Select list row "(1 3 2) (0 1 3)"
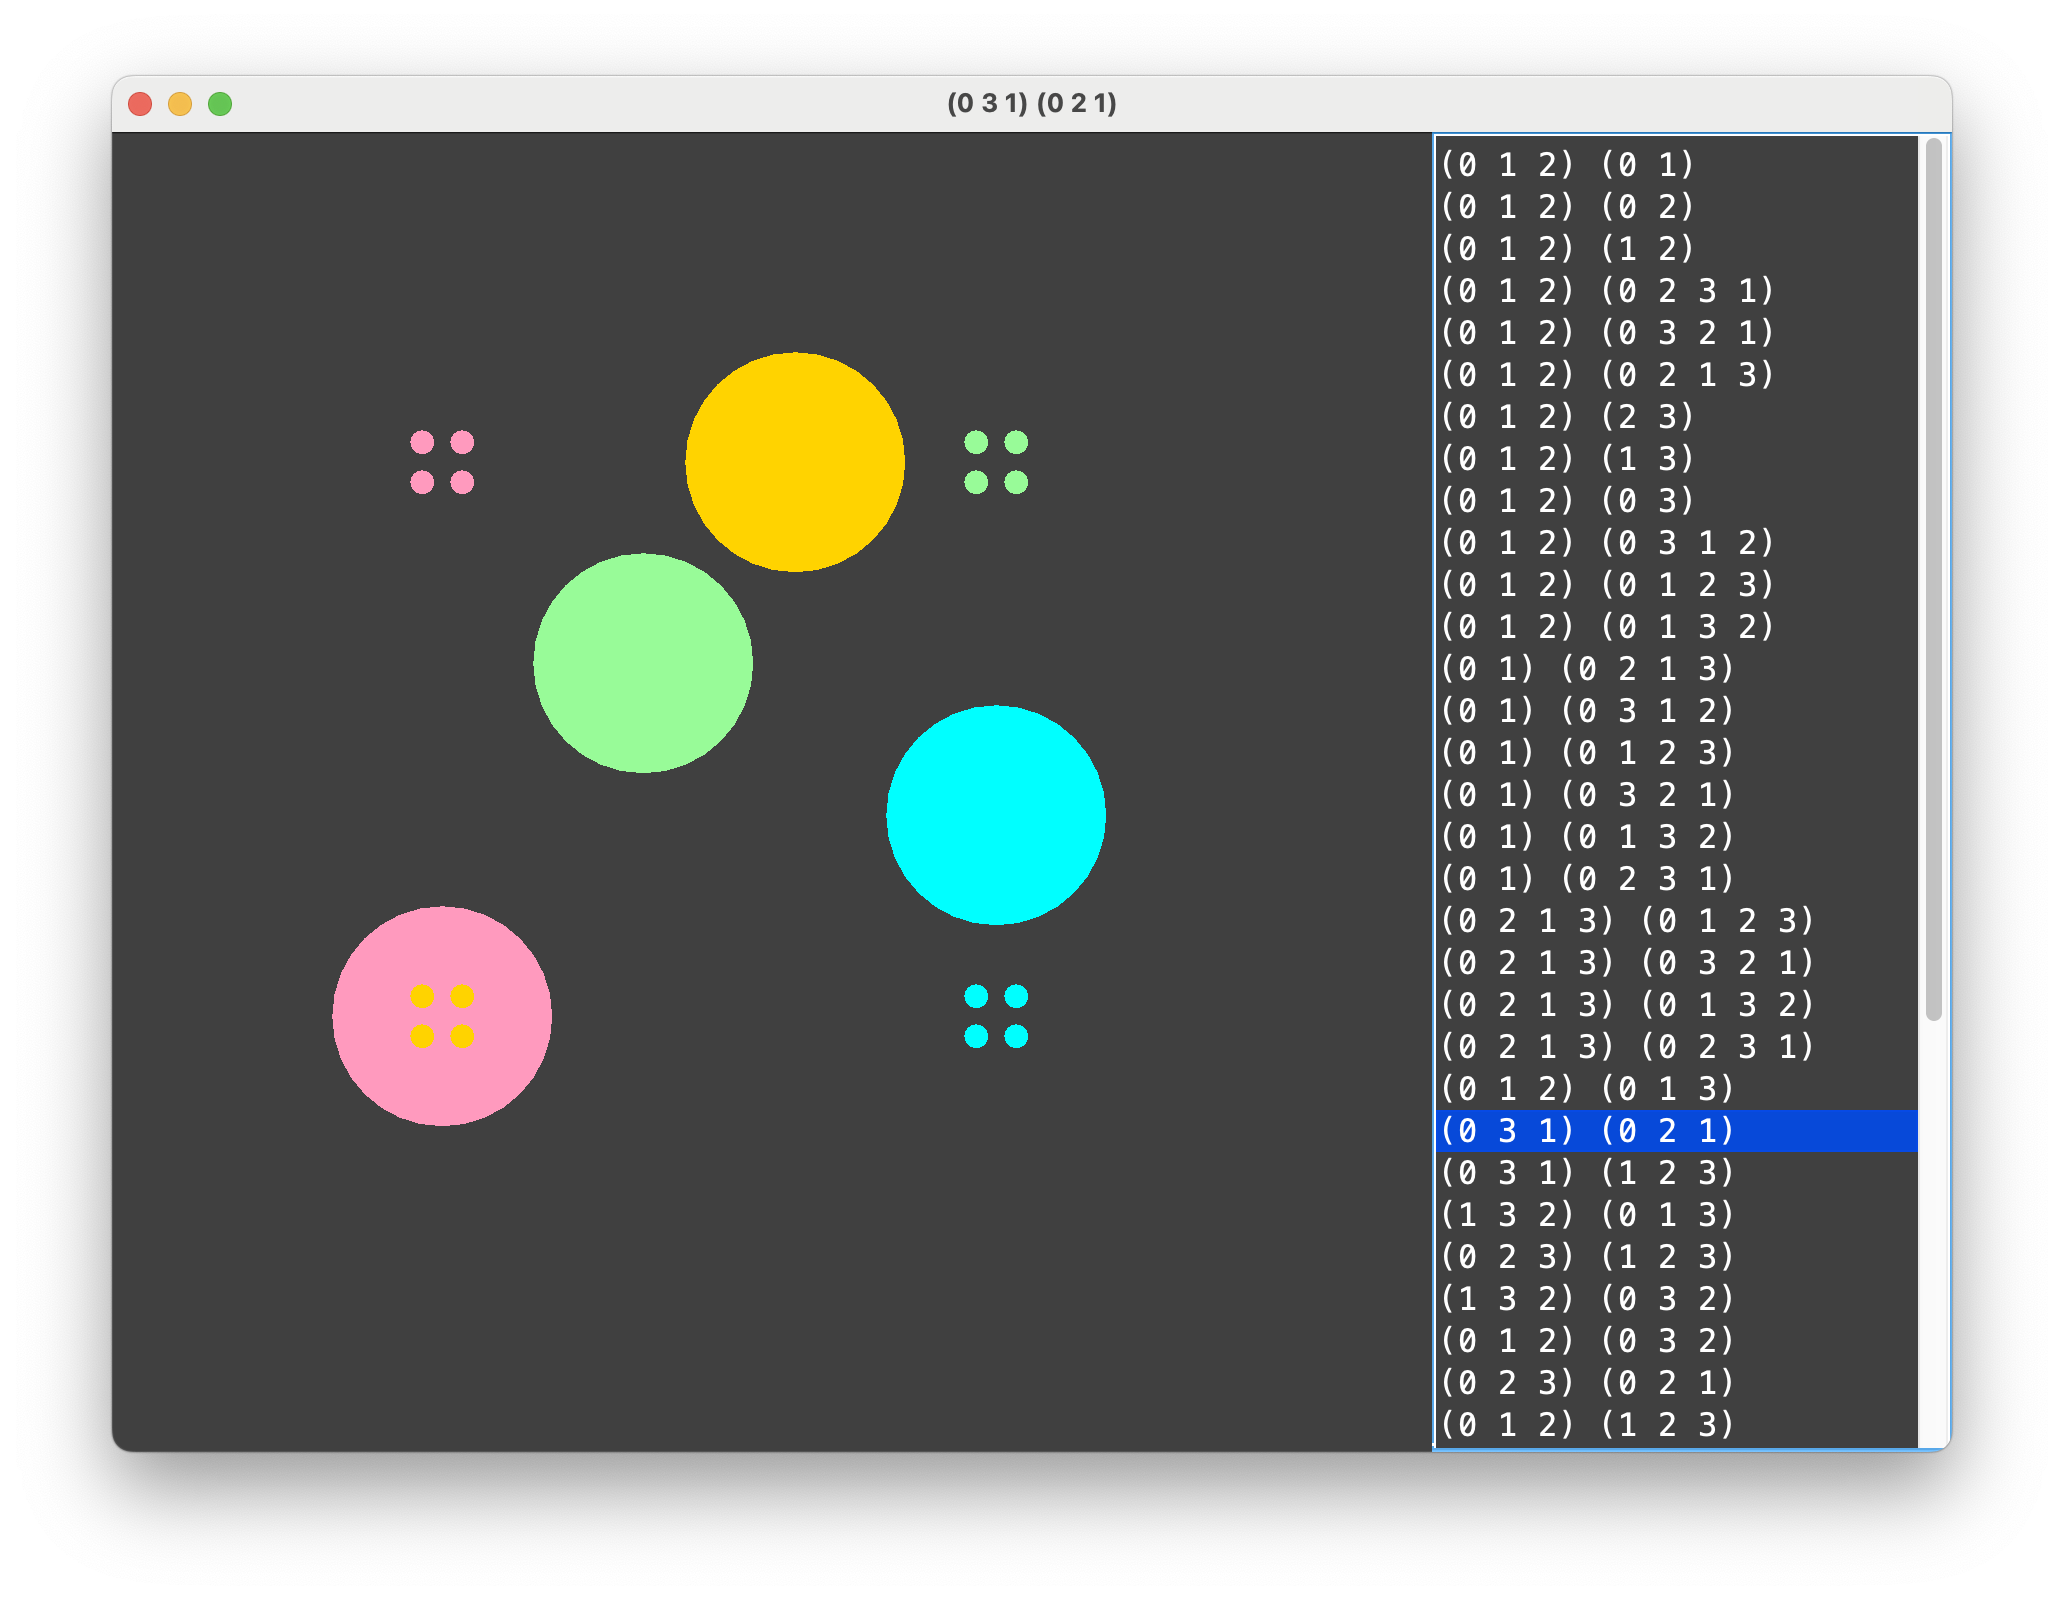 pyautogui.click(x=1676, y=1214)
